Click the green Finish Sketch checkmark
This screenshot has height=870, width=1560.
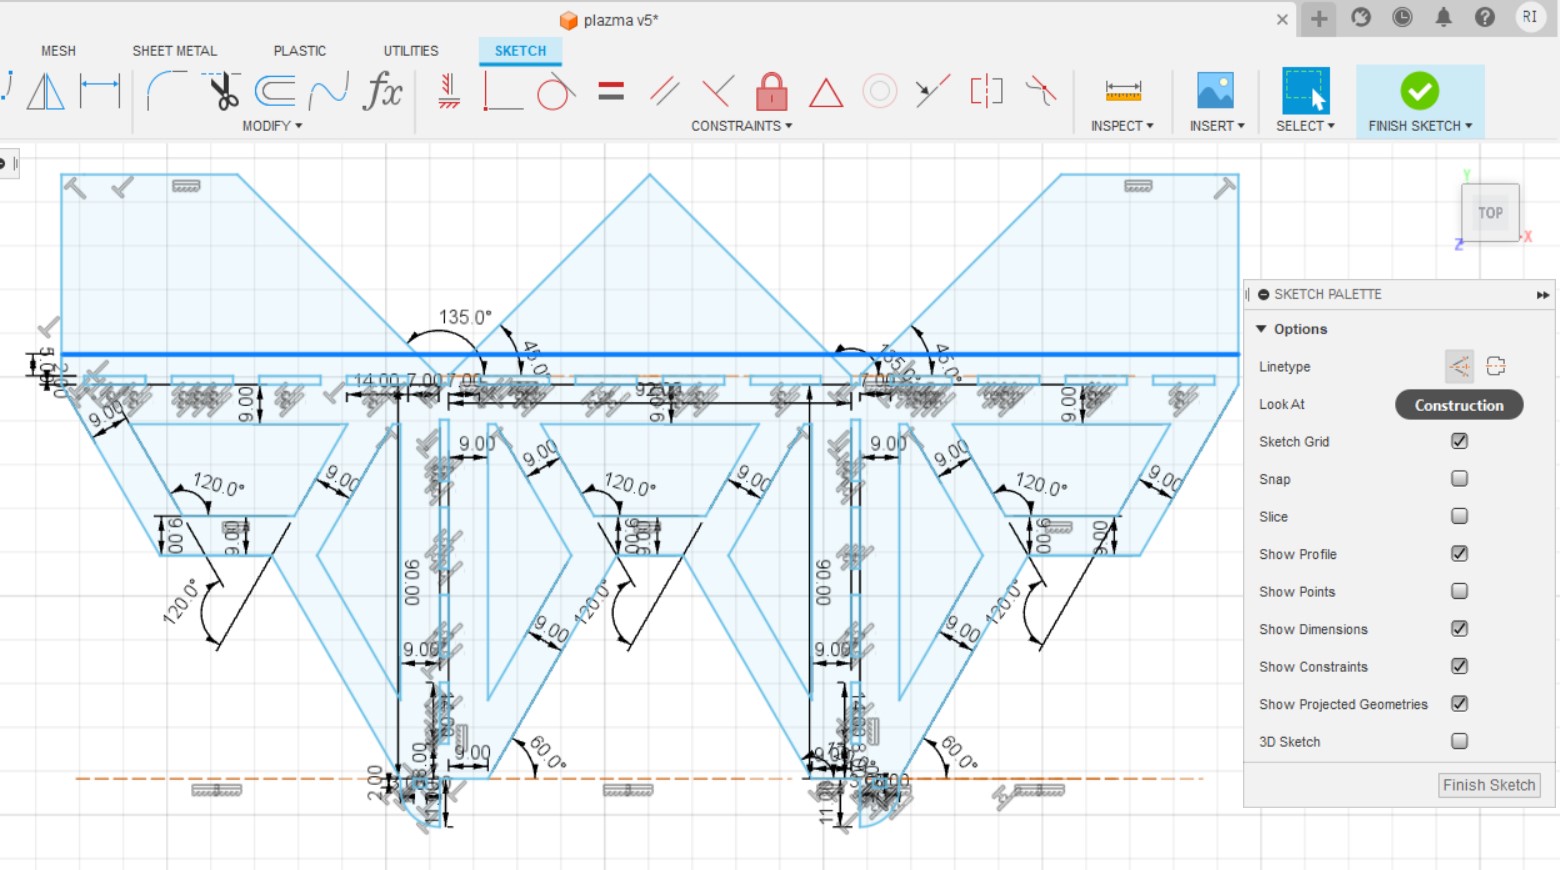click(1419, 91)
